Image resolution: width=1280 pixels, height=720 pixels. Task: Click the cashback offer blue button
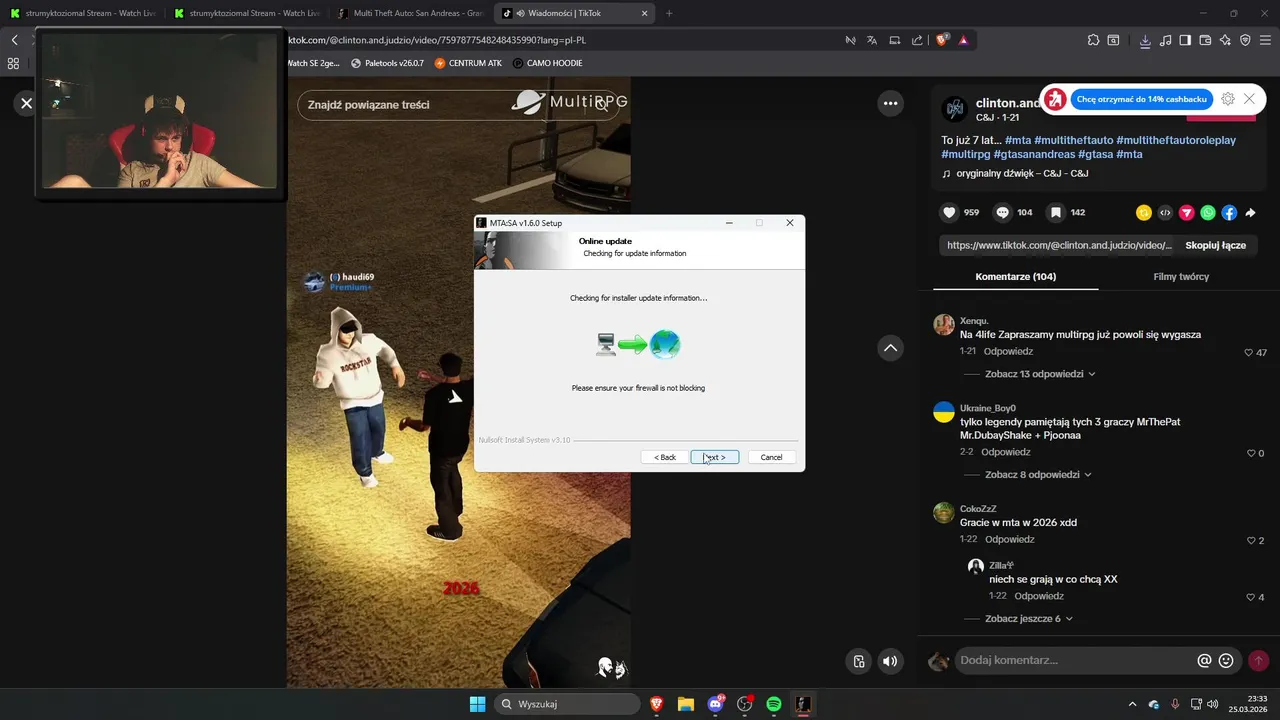coord(1143,99)
